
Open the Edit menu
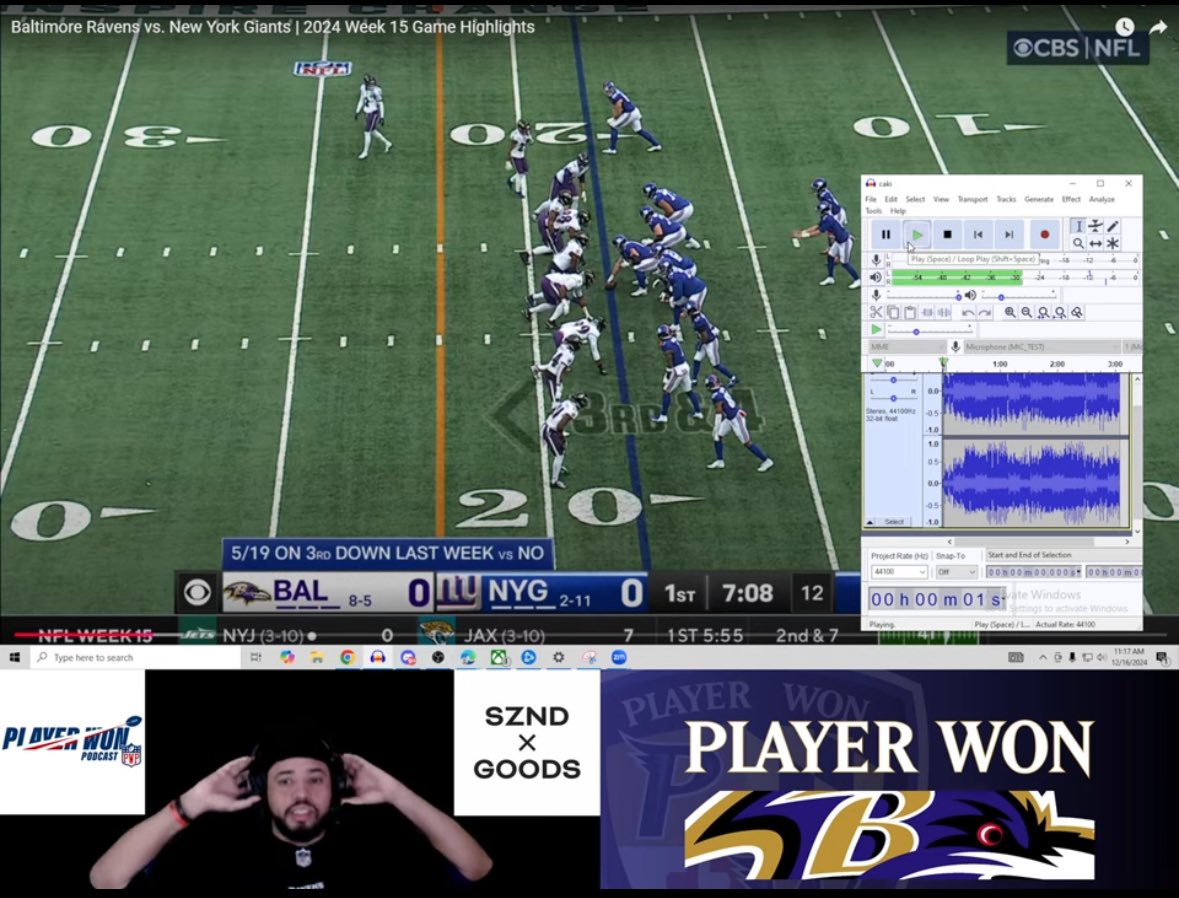click(891, 199)
